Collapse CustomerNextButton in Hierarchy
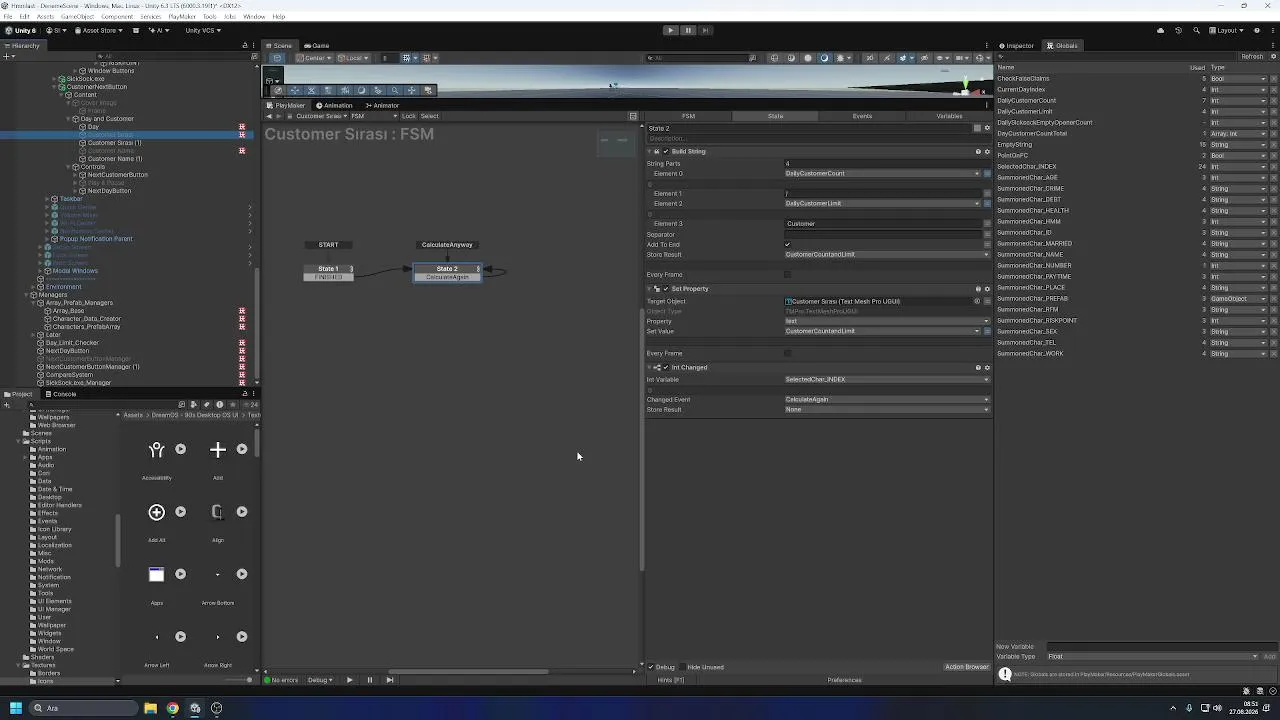1280x720 pixels. point(55,87)
